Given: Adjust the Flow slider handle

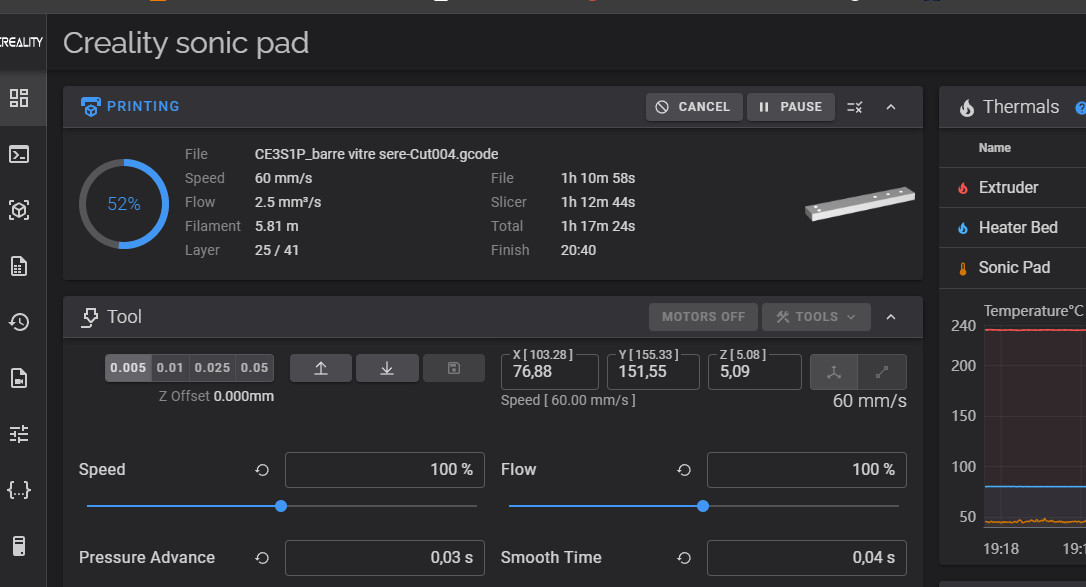Looking at the screenshot, I should click(x=703, y=506).
